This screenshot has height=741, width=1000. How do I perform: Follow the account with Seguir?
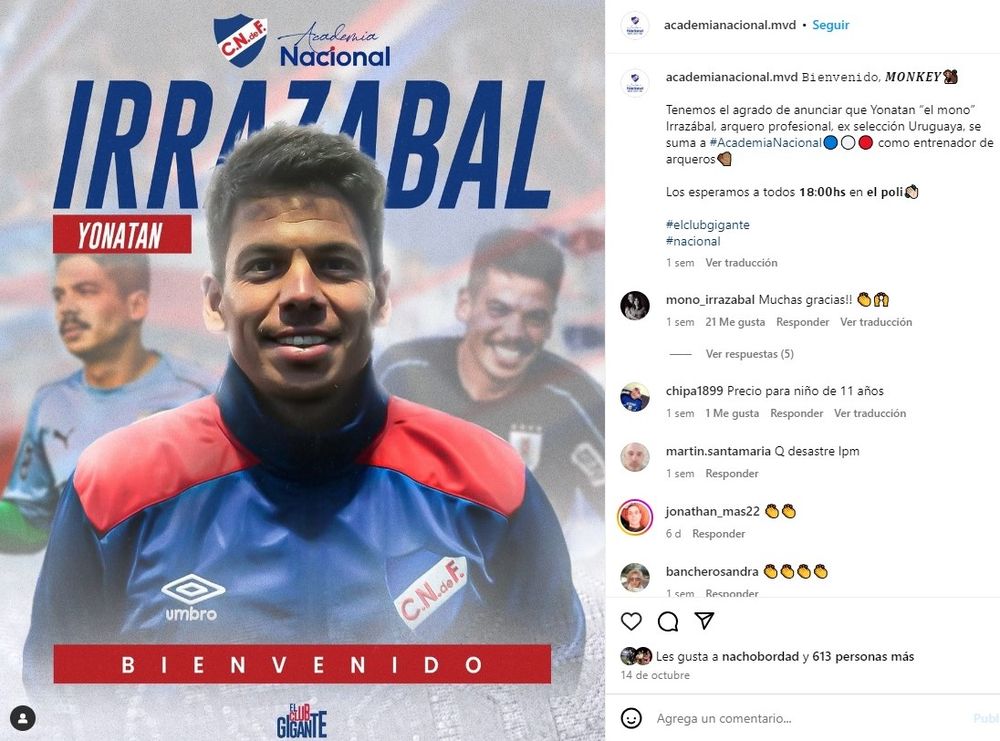pyautogui.click(x=830, y=25)
